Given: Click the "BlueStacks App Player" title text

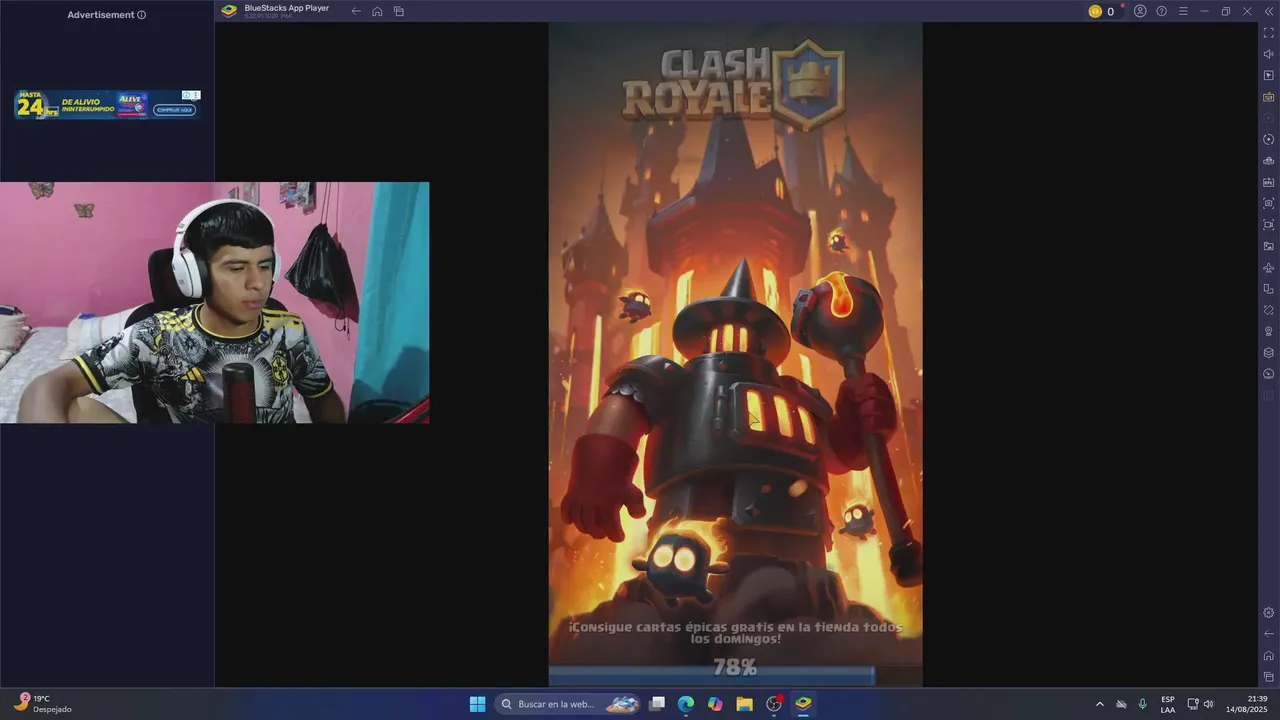Looking at the screenshot, I should (287, 8).
